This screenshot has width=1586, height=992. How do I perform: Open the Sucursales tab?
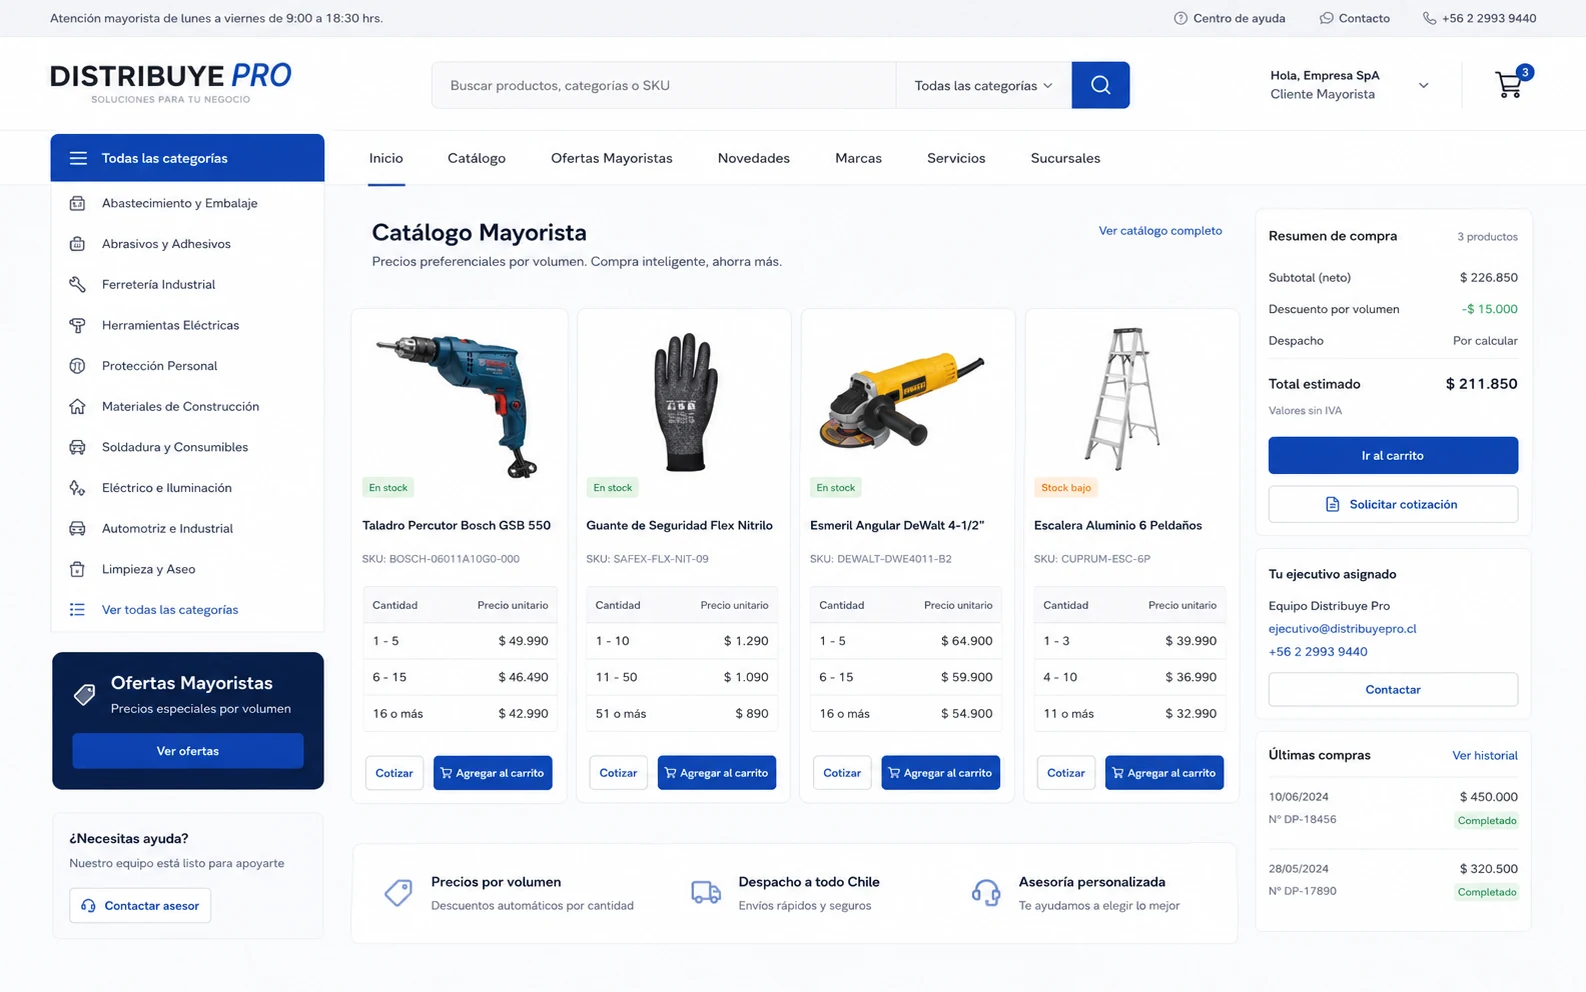[1065, 158]
